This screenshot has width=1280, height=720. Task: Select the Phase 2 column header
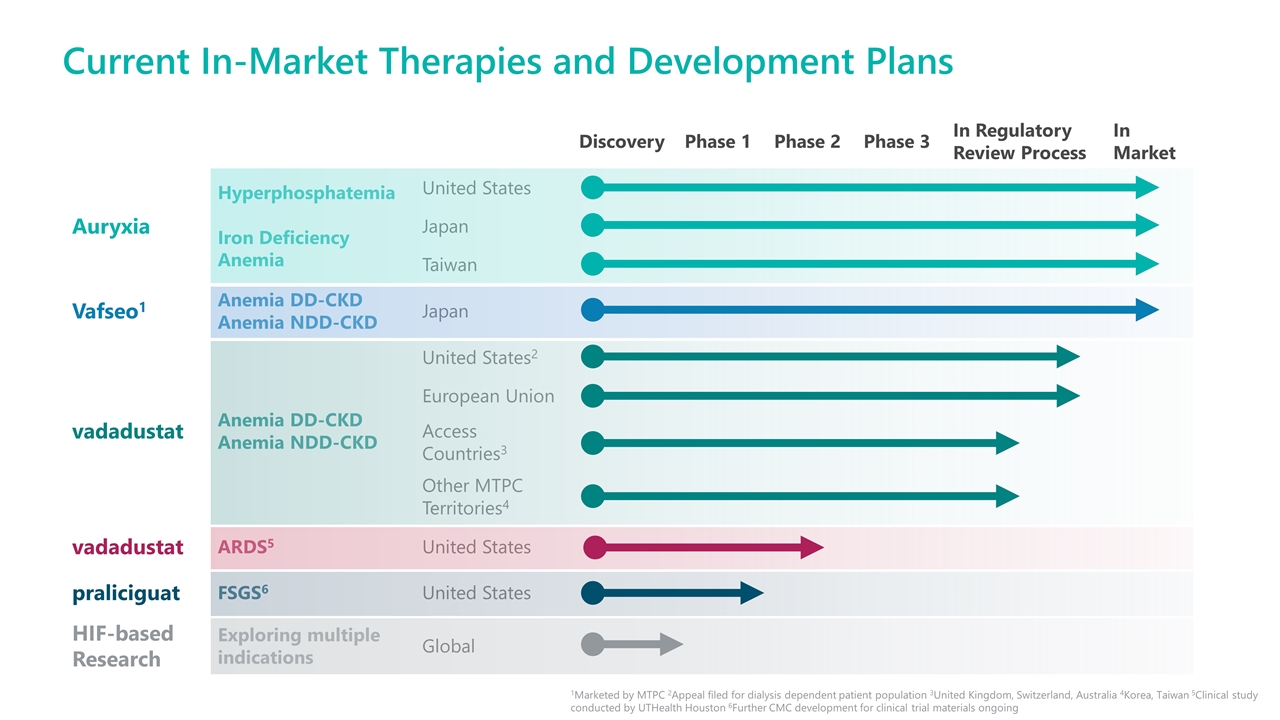tap(806, 142)
